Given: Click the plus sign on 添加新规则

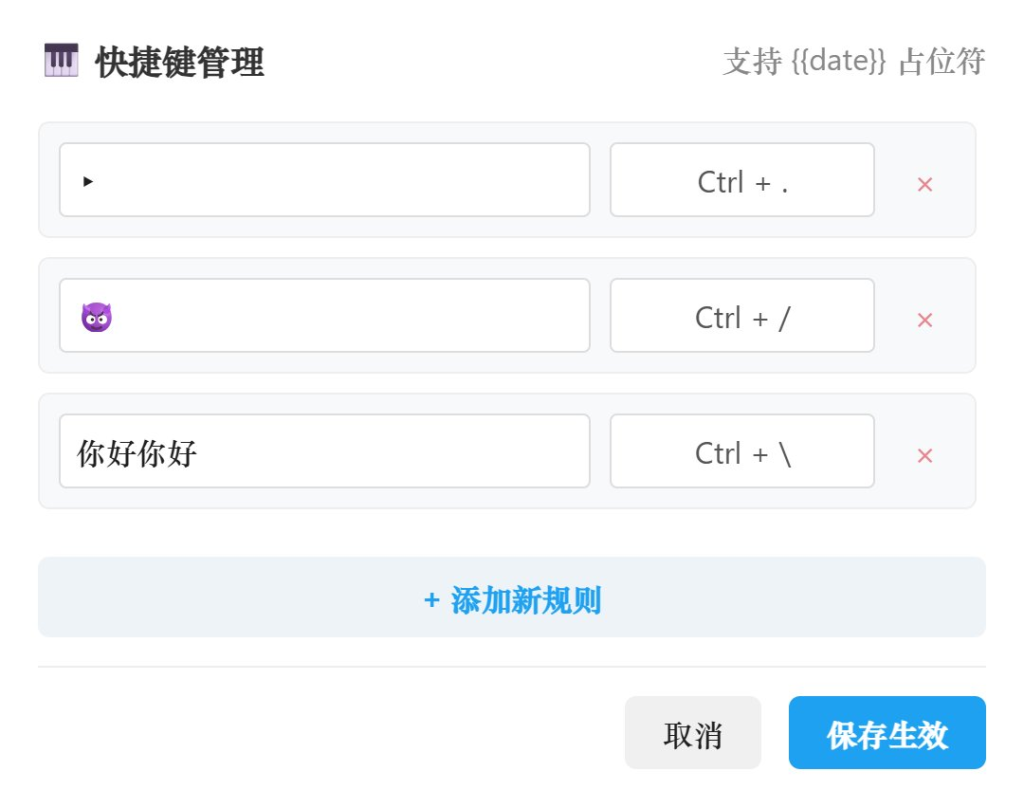Looking at the screenshot, I should tap(432, 600).
